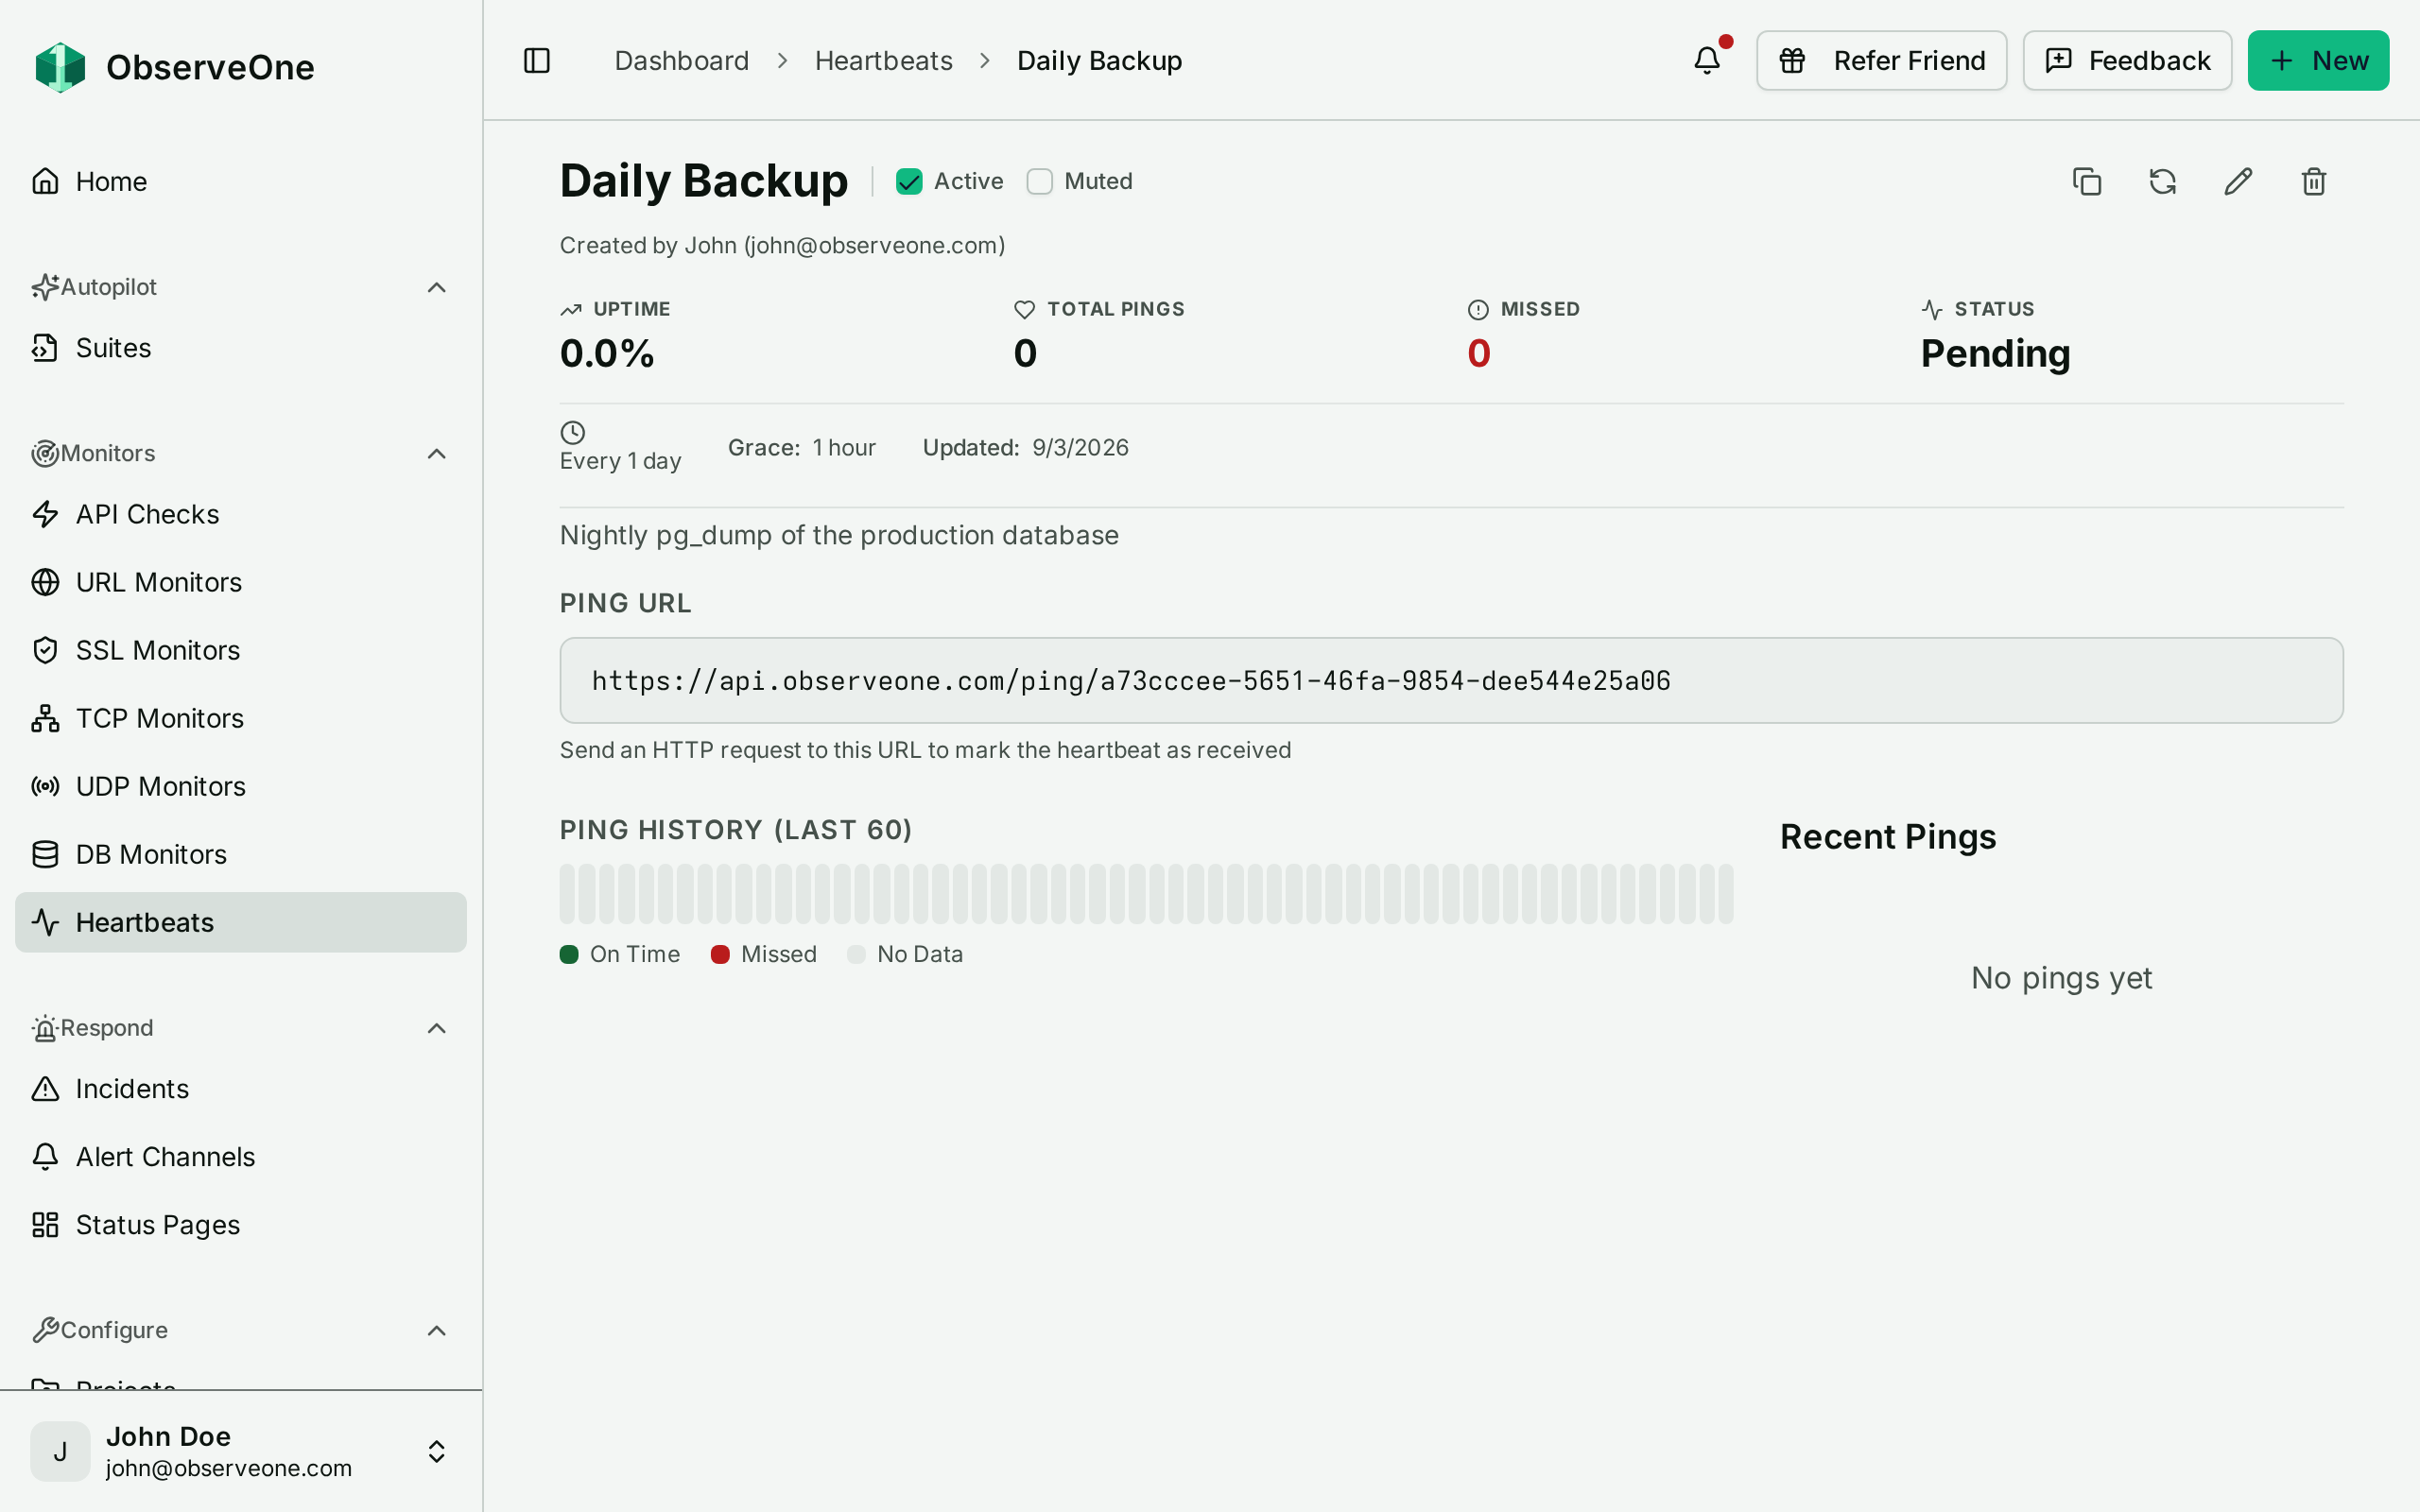Click the Heartbeats breadcrumb link

(883, 61)
